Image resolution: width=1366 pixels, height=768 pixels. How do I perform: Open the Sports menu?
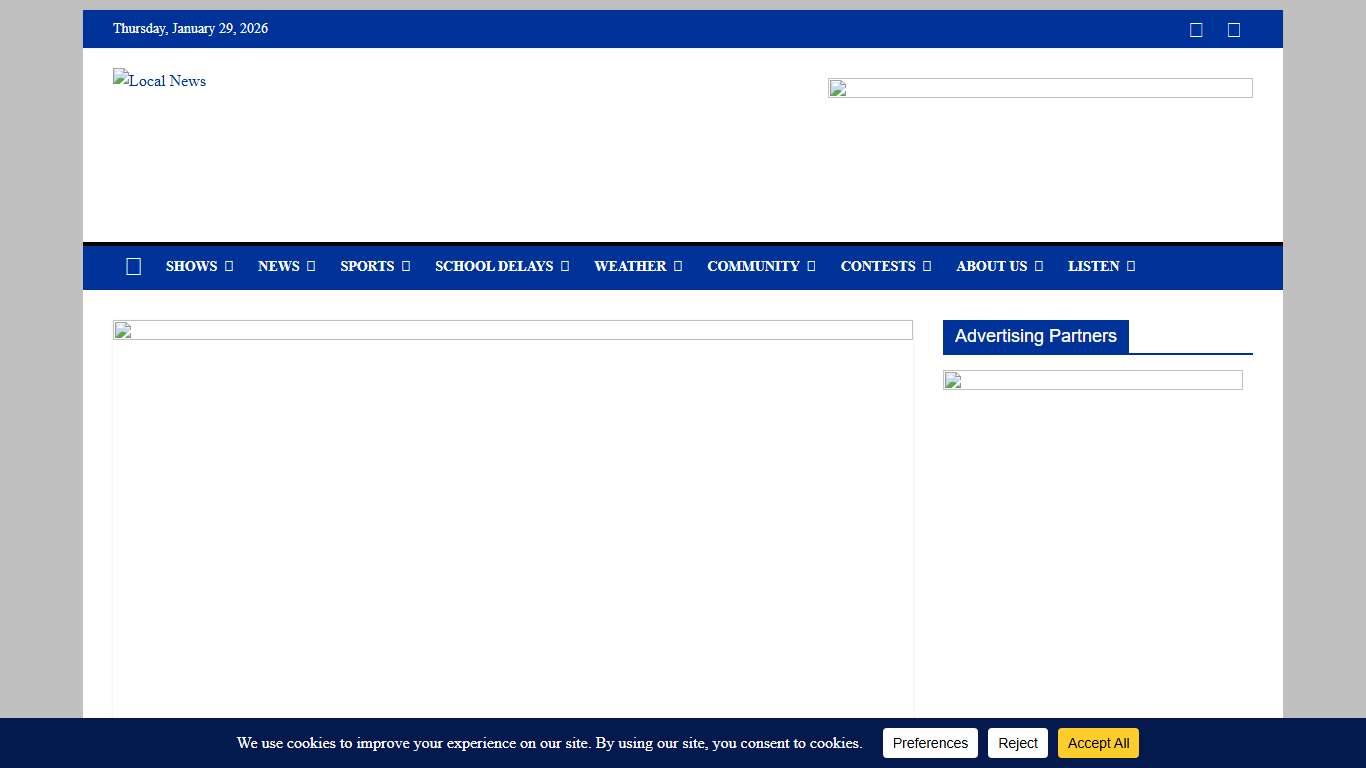tap(367, 267)
